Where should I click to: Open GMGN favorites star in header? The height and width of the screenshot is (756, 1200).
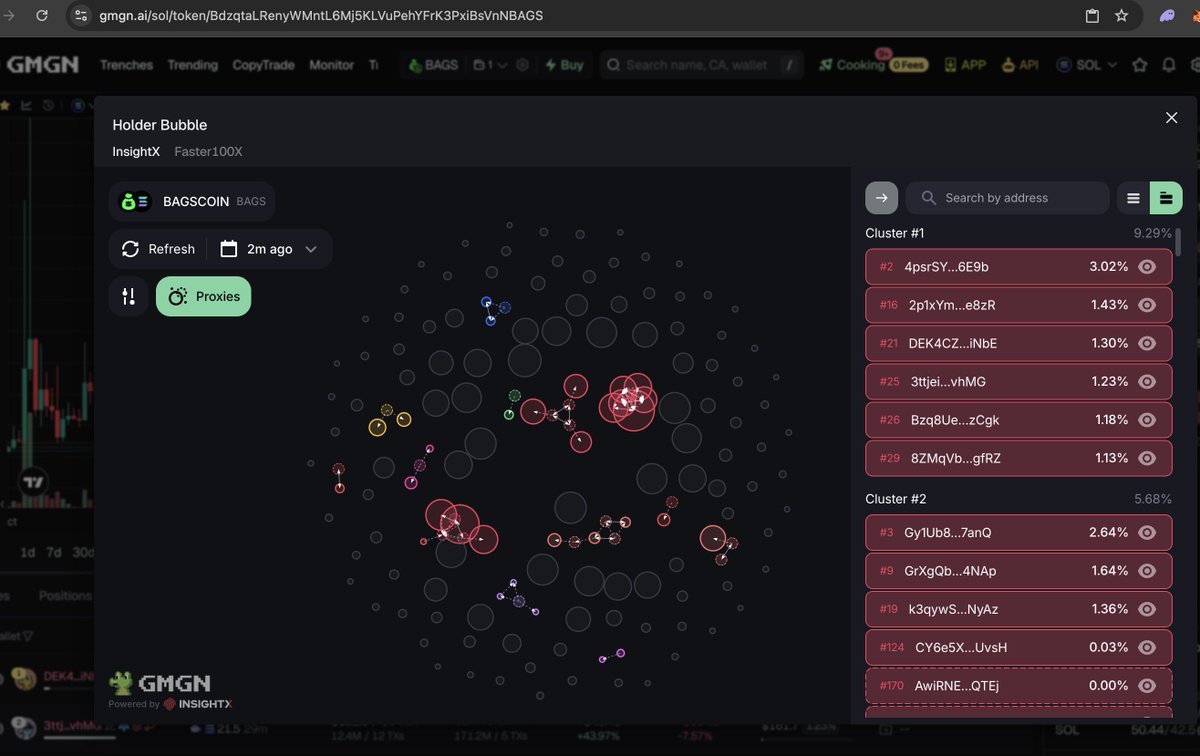[x=1140, y=65]
